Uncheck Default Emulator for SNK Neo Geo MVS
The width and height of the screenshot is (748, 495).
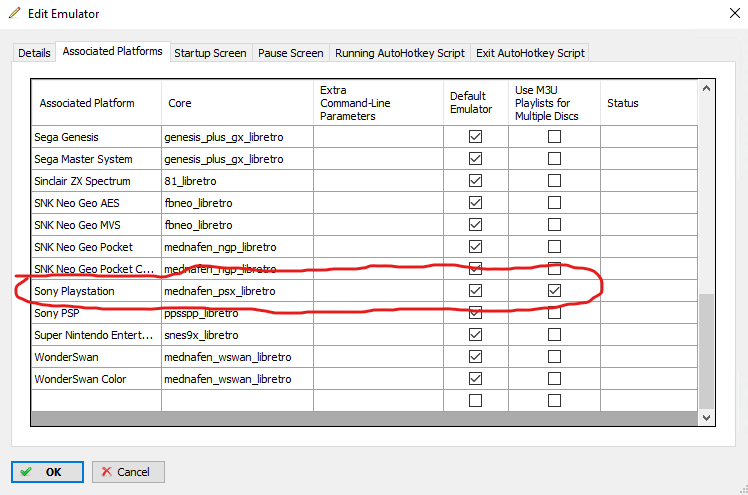(475, 225)
